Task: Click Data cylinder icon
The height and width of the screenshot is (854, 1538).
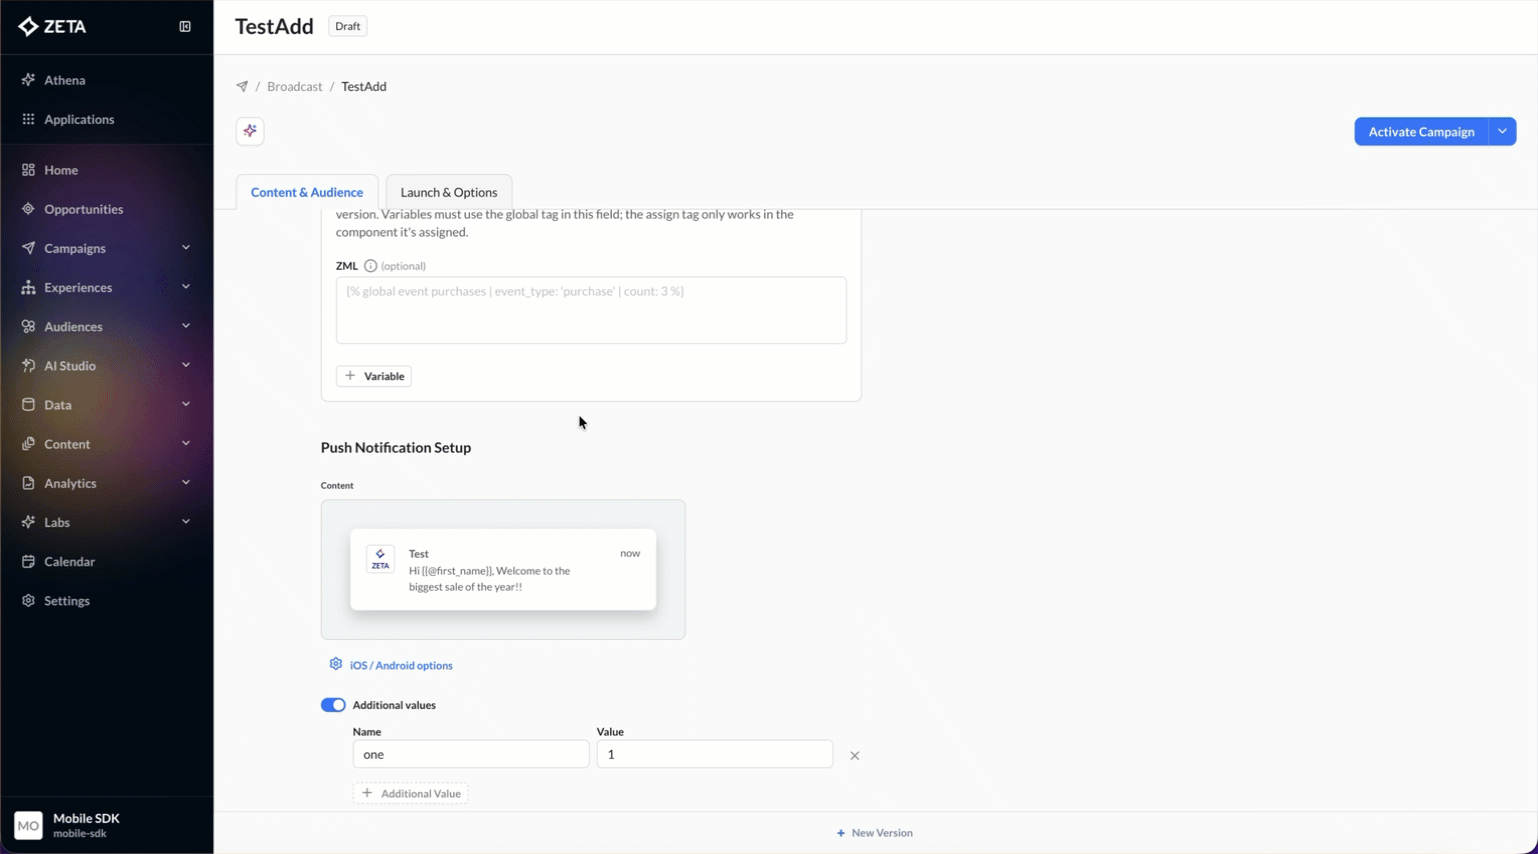Action: (28, 404)
